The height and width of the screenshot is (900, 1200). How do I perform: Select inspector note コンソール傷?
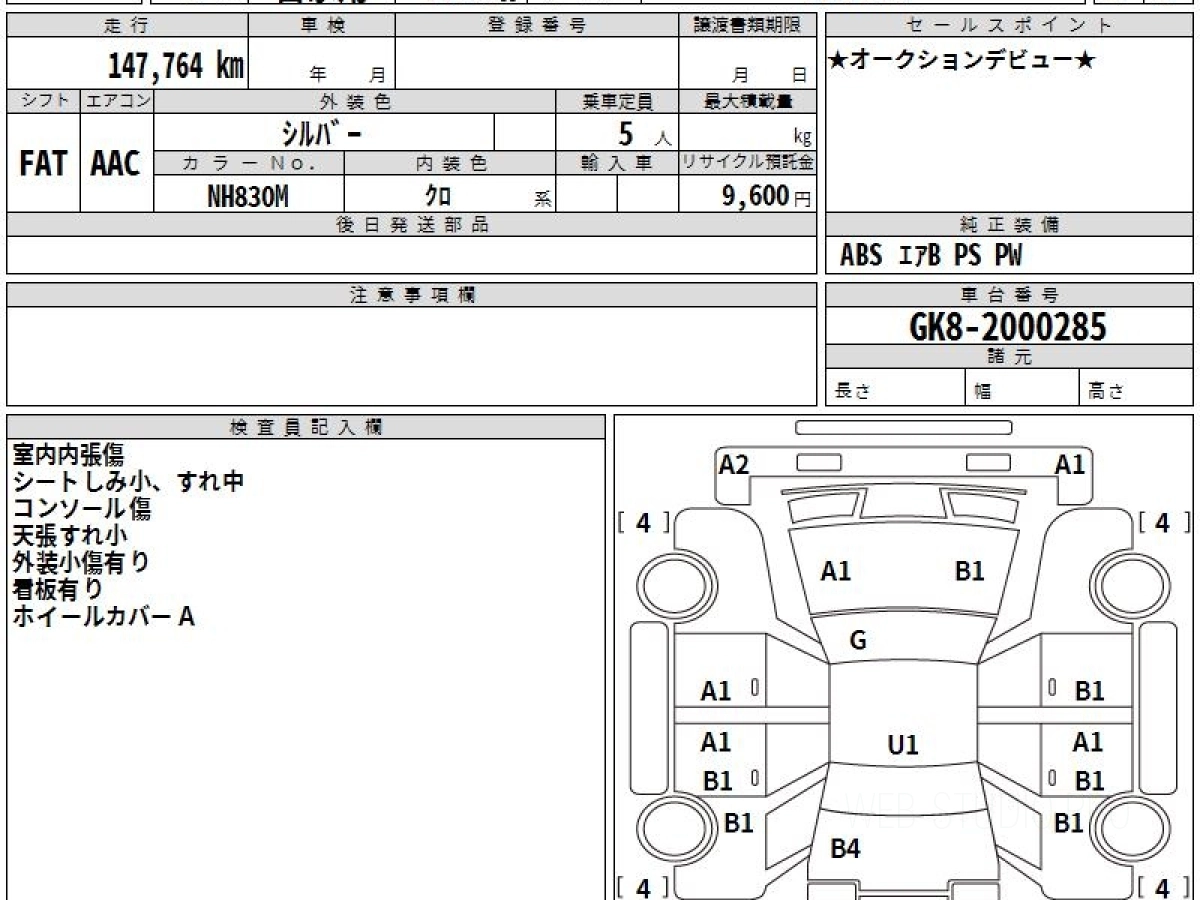[82, 508]
